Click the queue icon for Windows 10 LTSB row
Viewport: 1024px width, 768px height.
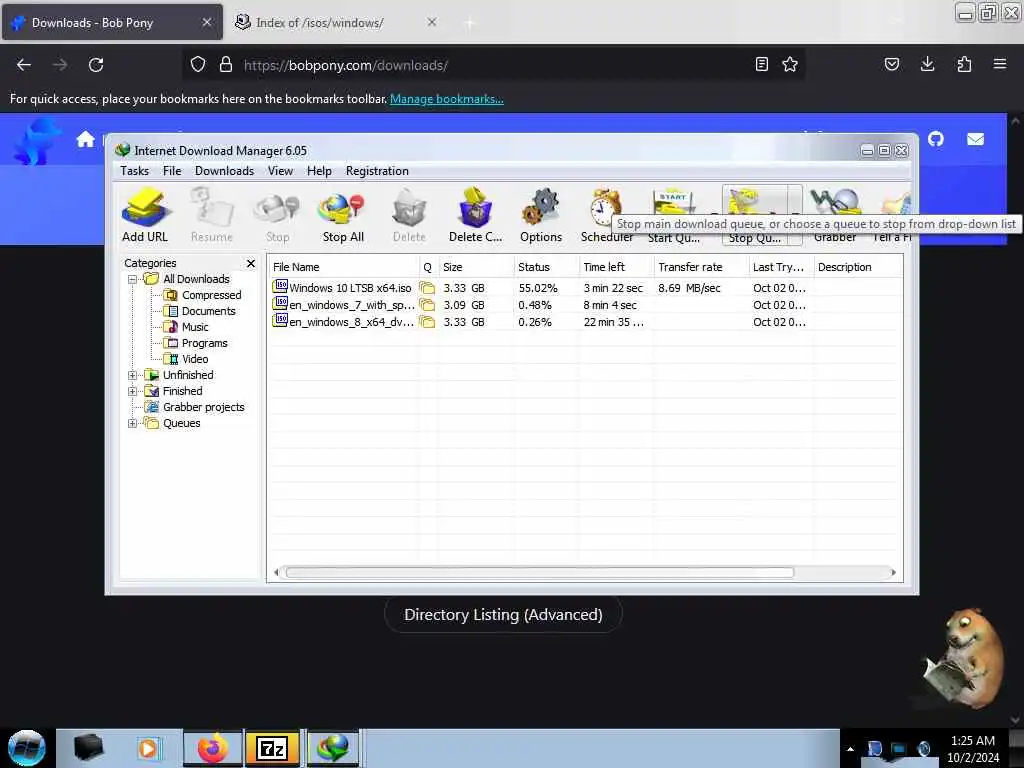(427, 288)
